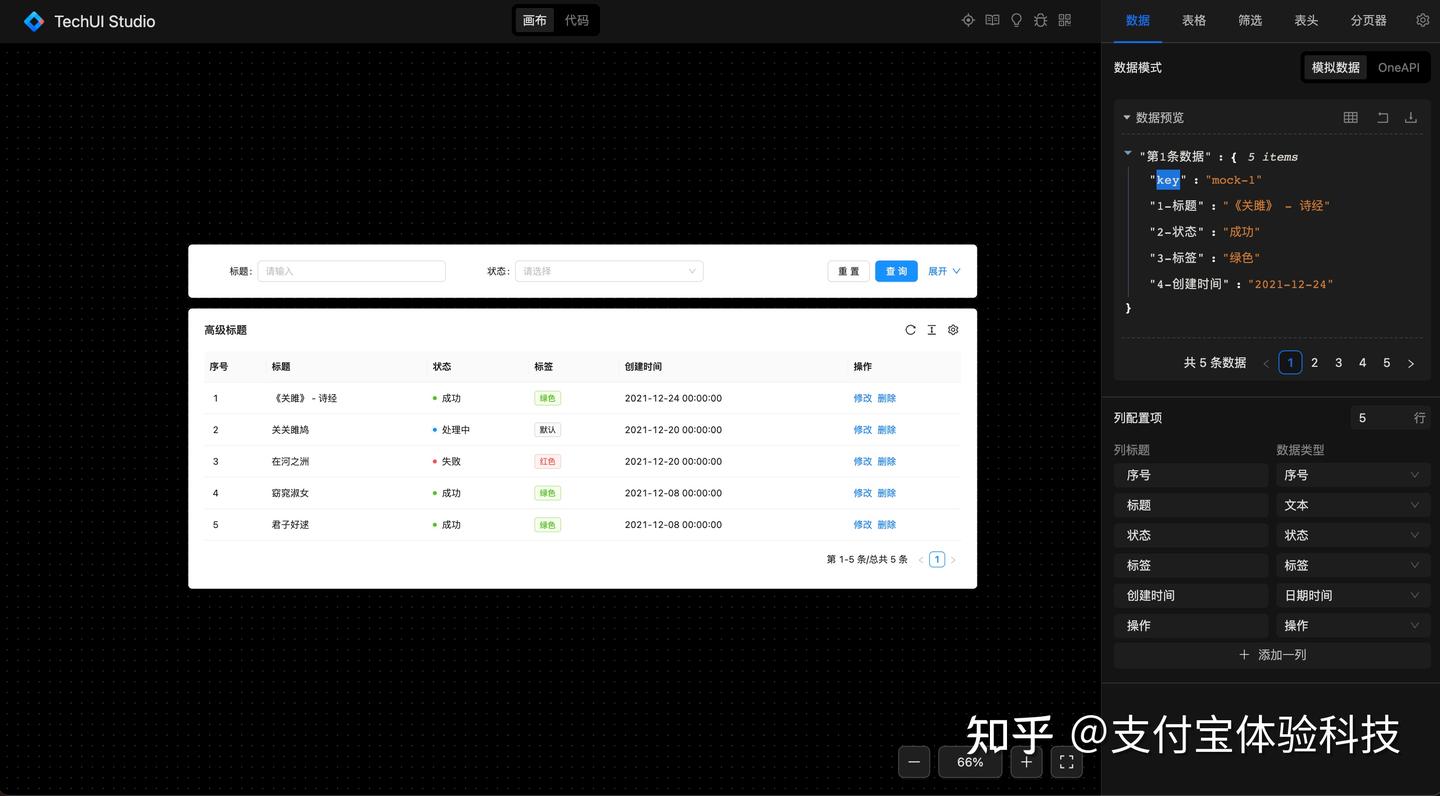Switch to the 分页器 tab
The image size is (1440, 796).
[1368, 20]
